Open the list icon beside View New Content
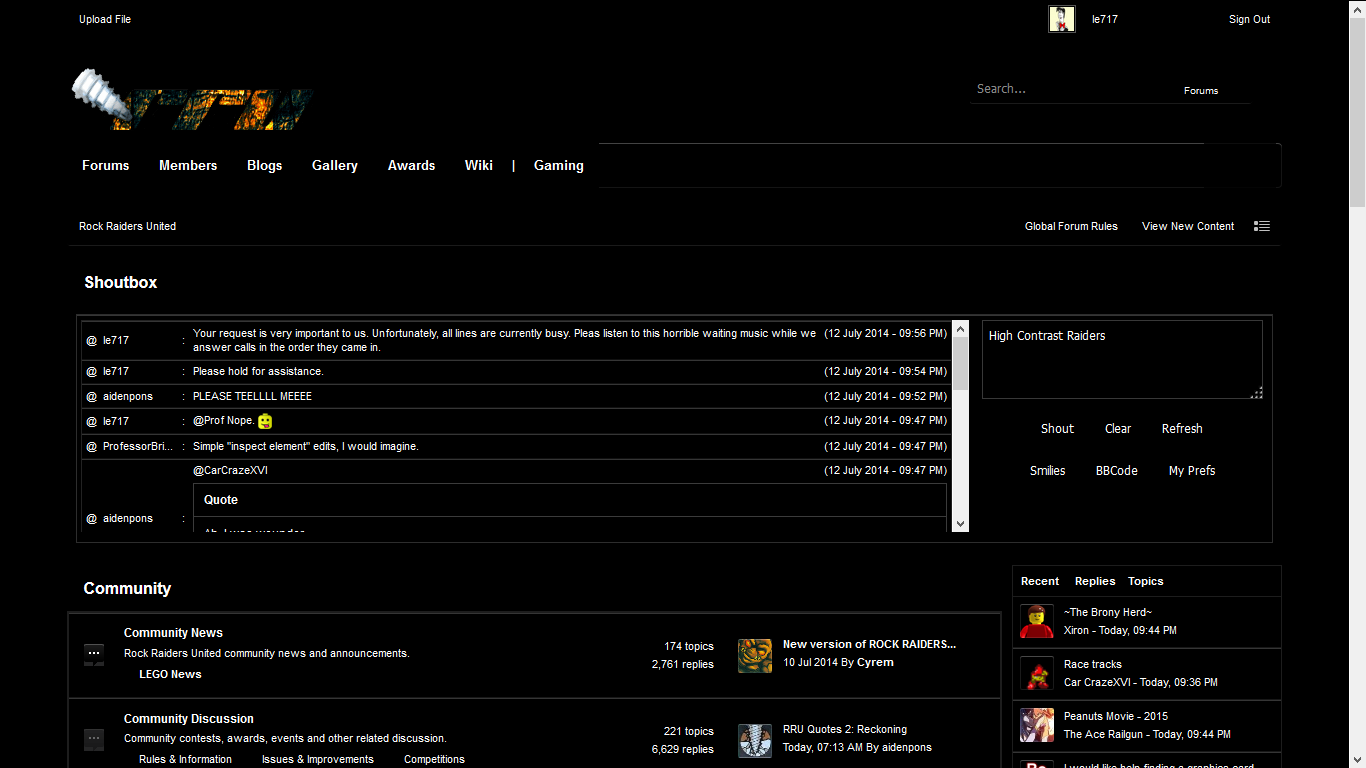The width and height of the screenshot is (1366, 768). 1262,226
